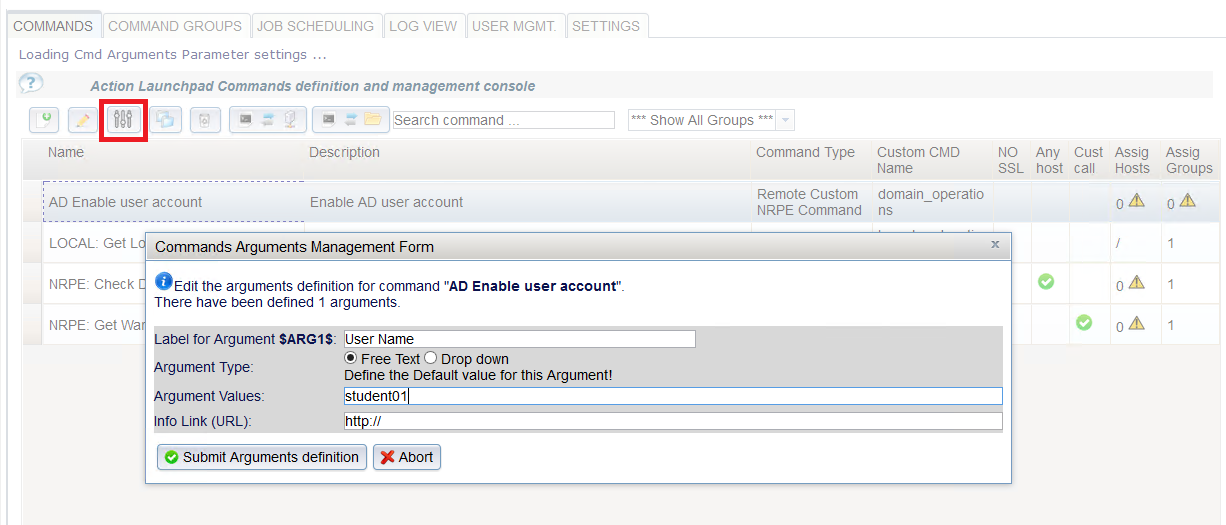Click the pencil edit command icon
Screen dimensions: 1226x525
[x=83, y=120]
